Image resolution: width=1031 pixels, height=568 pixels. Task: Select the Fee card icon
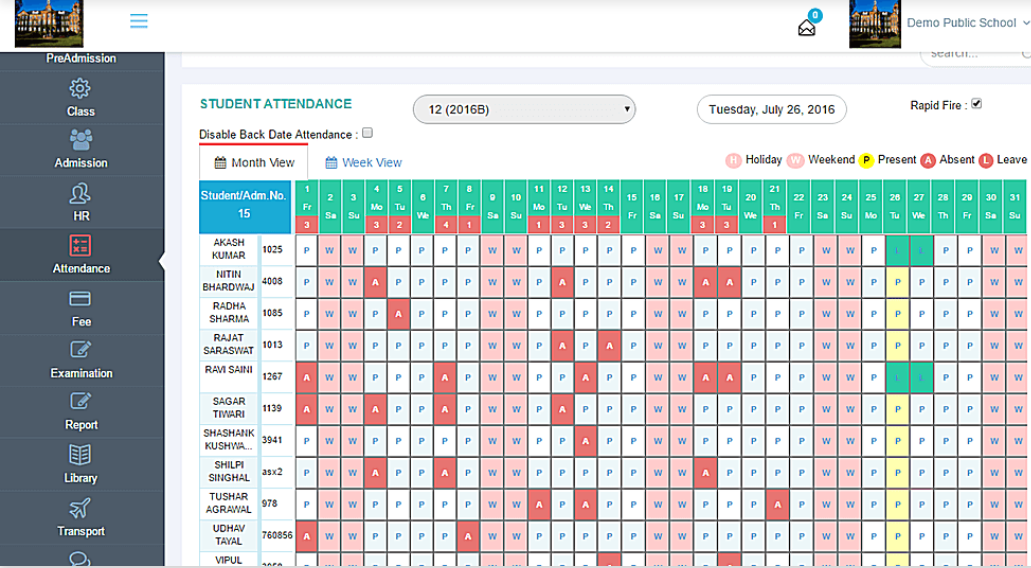coord(81,299)
